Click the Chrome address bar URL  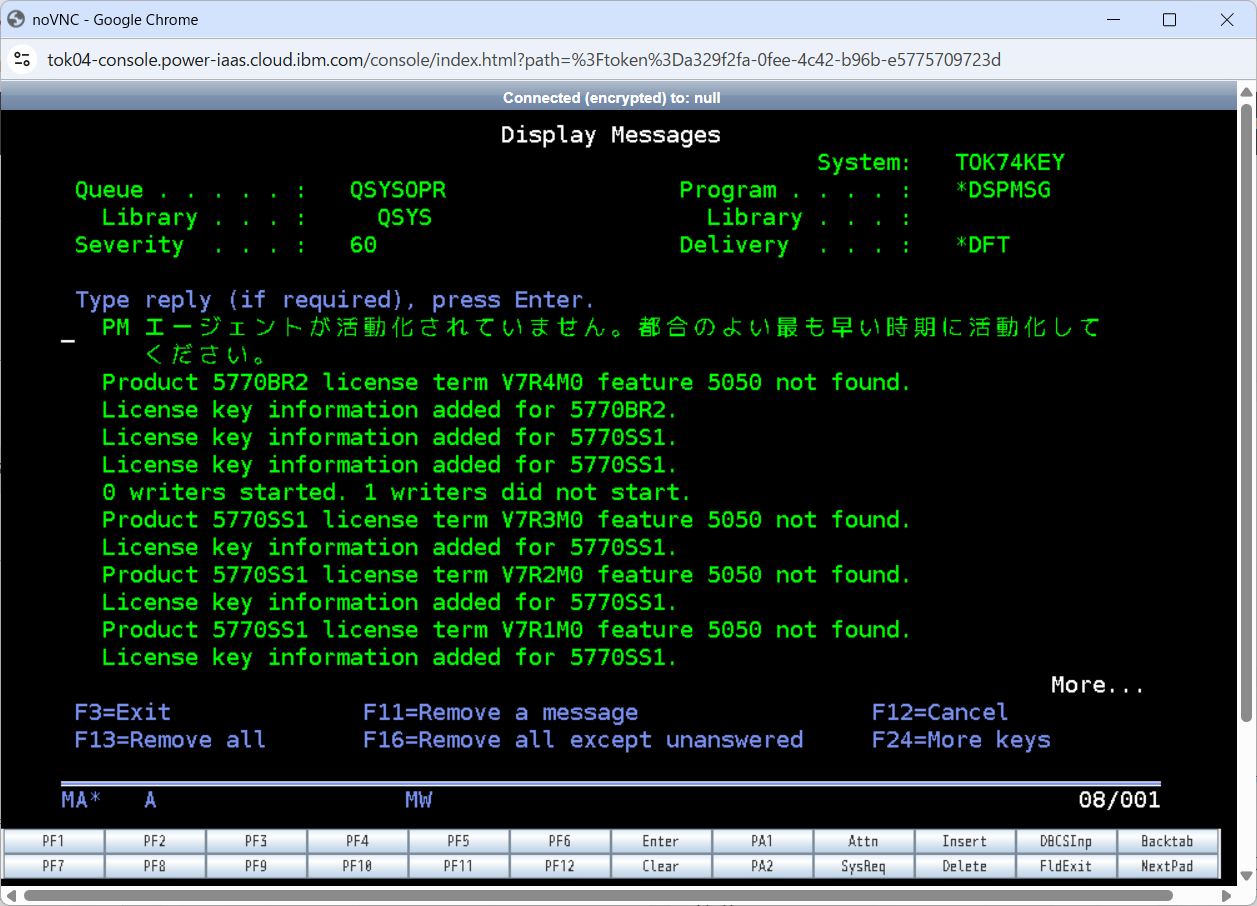pyautogui.click(x=524, y=60)
